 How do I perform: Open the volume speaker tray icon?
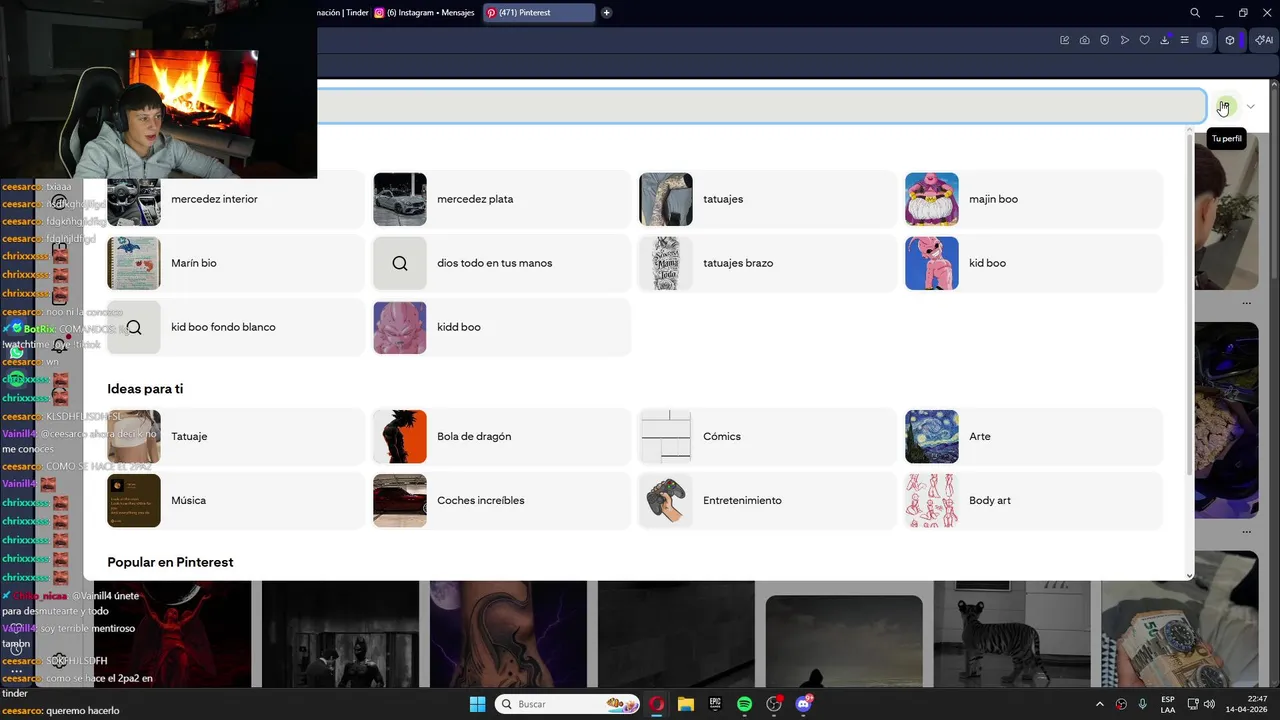pyautogui.click(x=1209, y=704)
